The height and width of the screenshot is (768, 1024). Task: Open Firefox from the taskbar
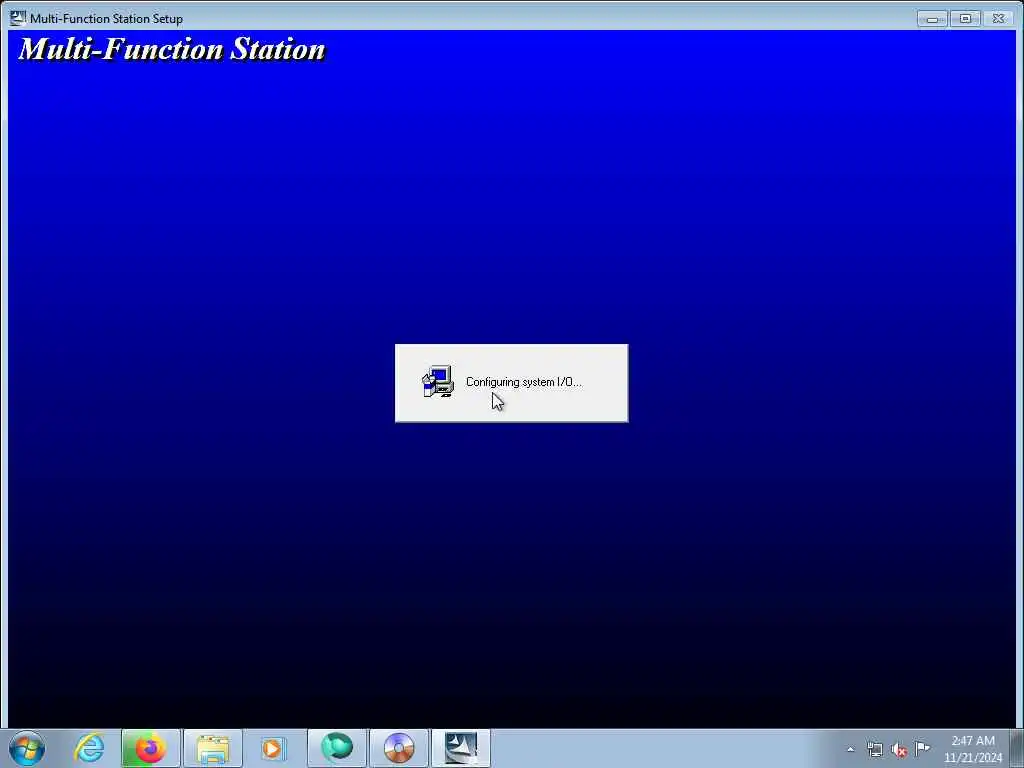pos(150,748)
